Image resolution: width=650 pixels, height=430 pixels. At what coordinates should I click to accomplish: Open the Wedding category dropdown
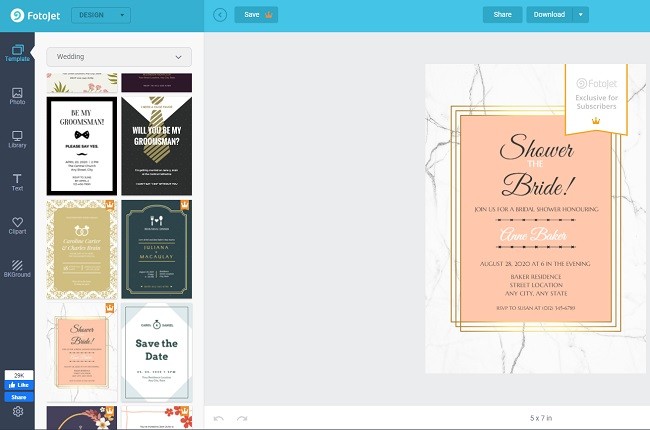pyautogui.click(x=119, y=57)
